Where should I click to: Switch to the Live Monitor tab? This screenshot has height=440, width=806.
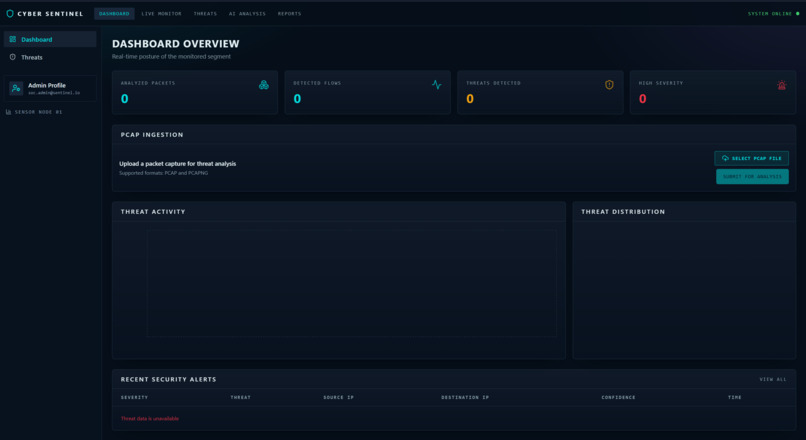[161, 14]
